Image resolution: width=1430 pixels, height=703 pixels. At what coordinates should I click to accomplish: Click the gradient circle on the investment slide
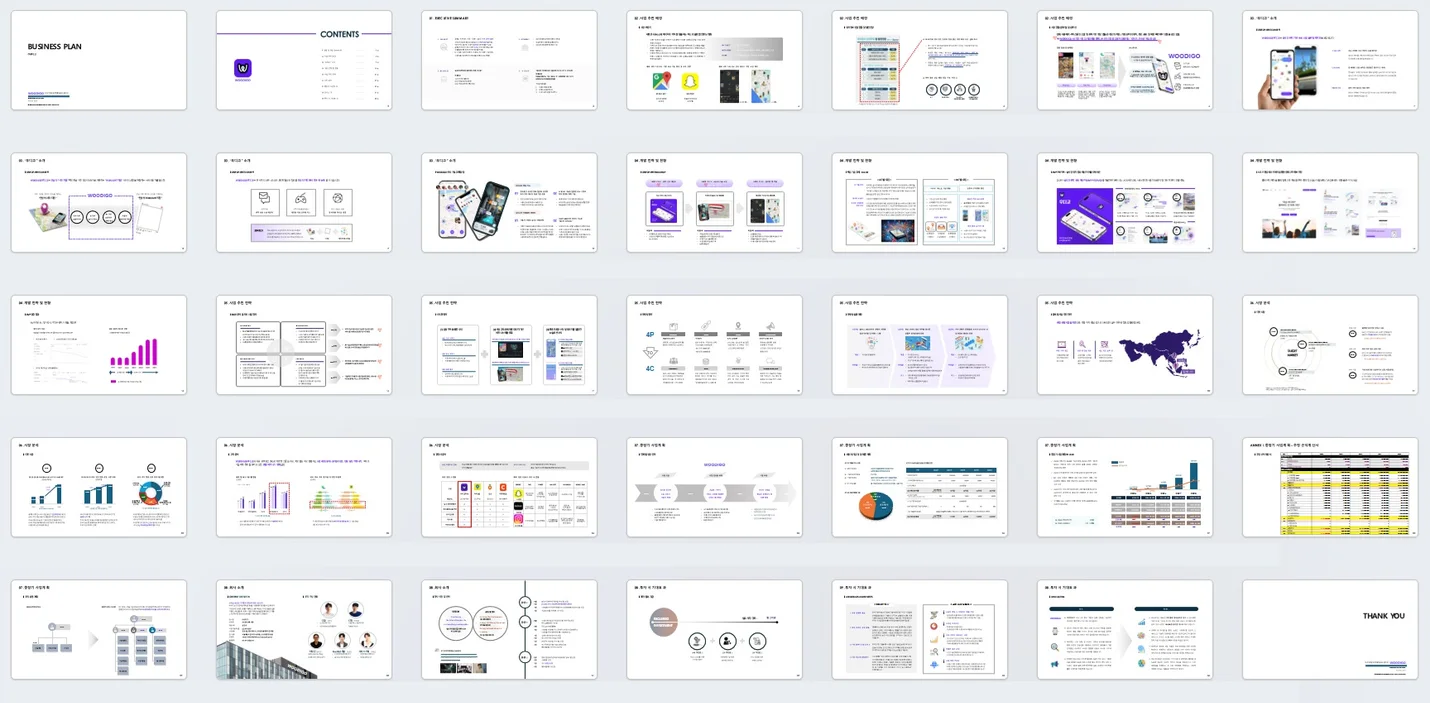coord(665,622)
